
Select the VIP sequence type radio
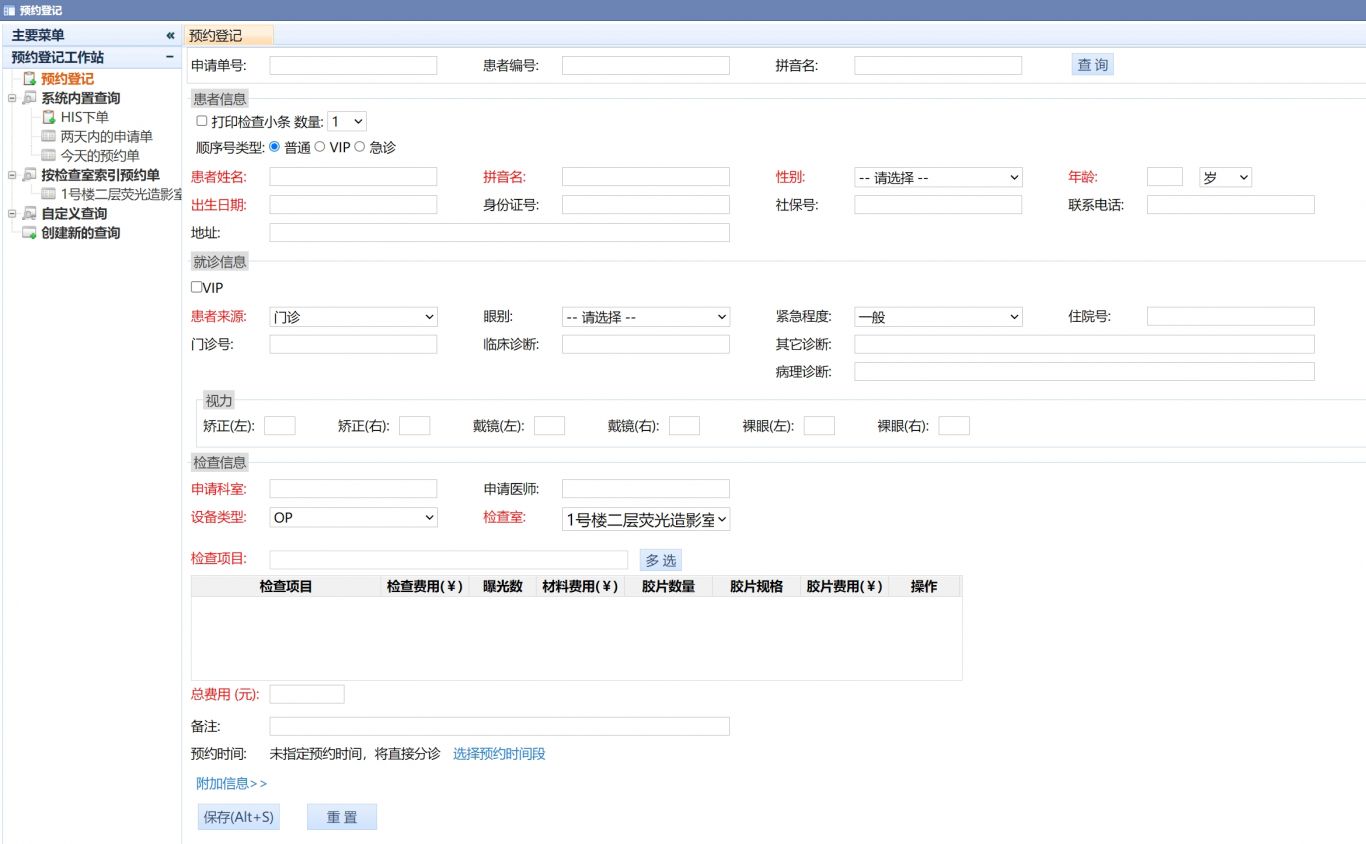click(320, 146)
